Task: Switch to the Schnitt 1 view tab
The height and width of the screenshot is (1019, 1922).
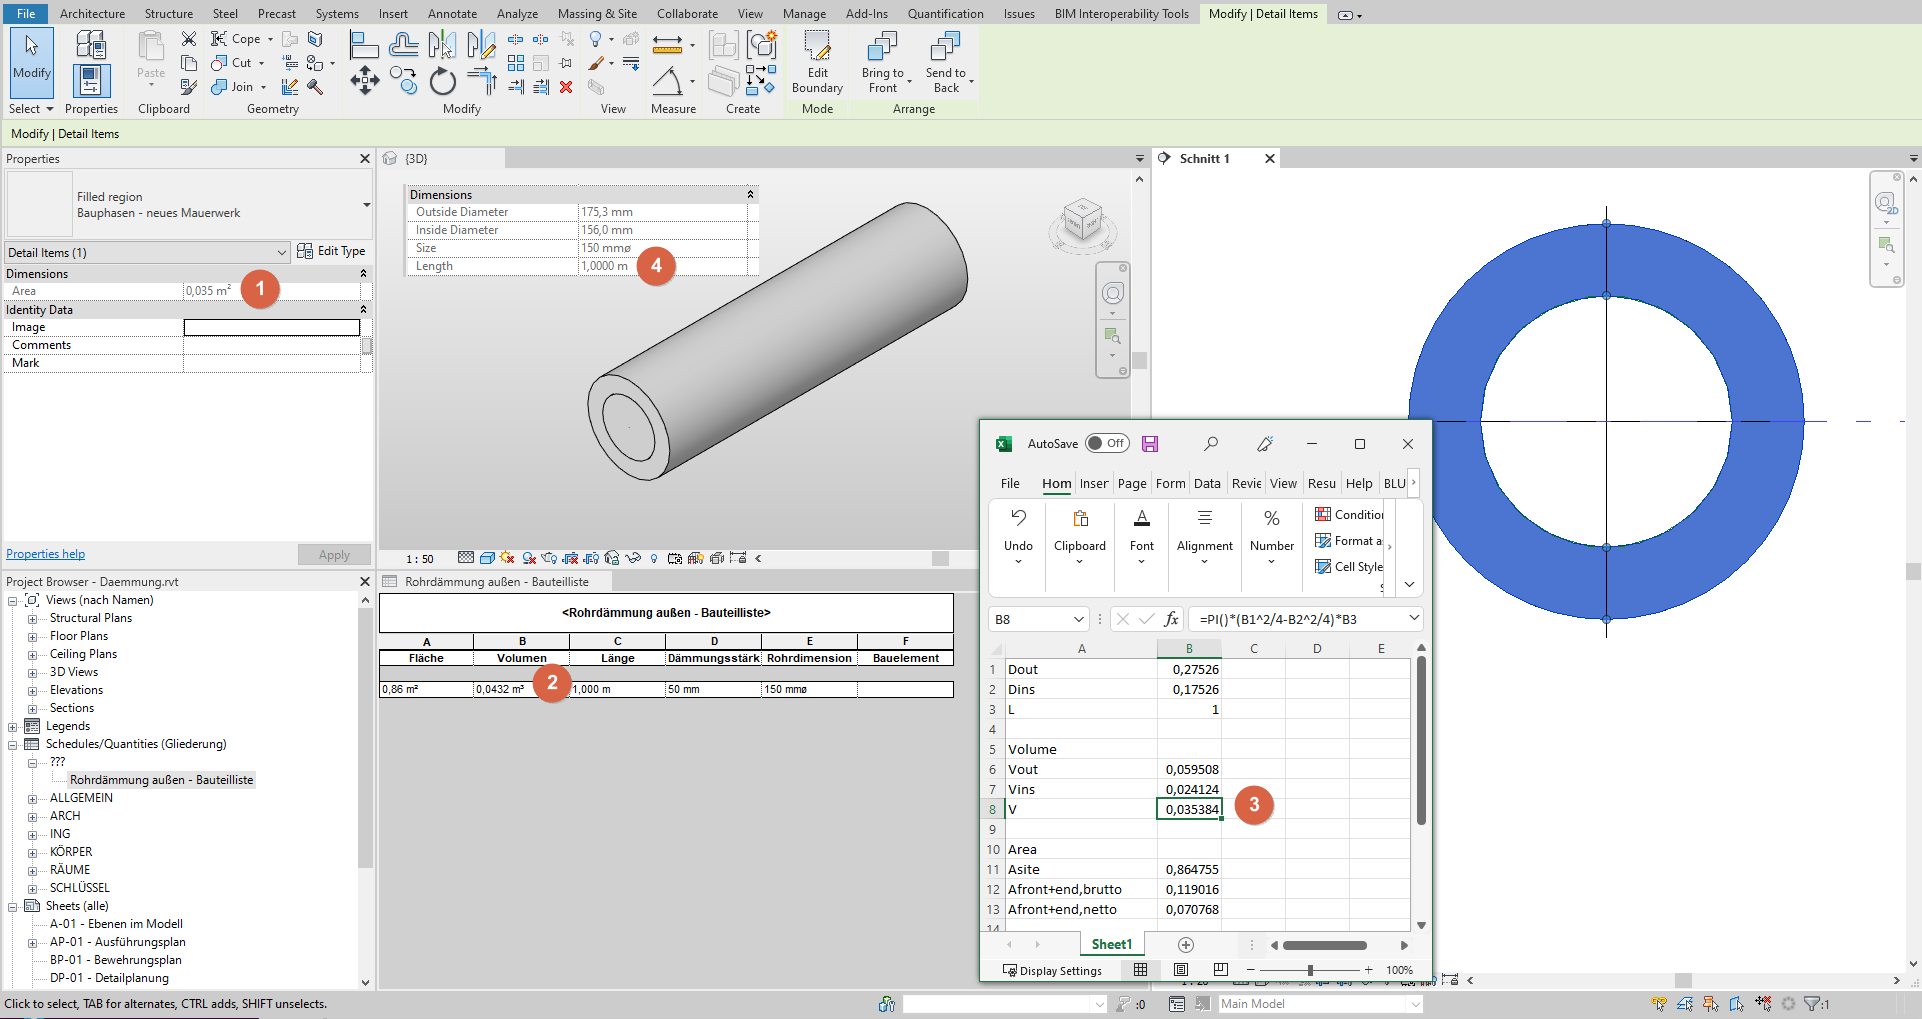Action: pyautogui.click(x=1204, y=159)
